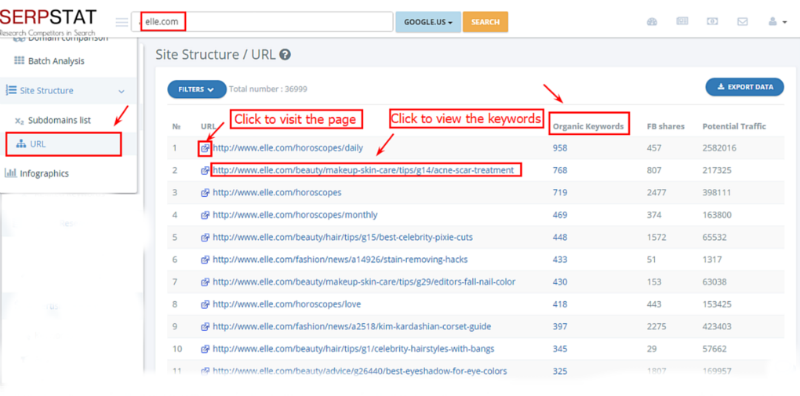Click the newspaper icon in top header
This screenshot has width=800, height=396.
pyautogui.click(x=682, y=21)
